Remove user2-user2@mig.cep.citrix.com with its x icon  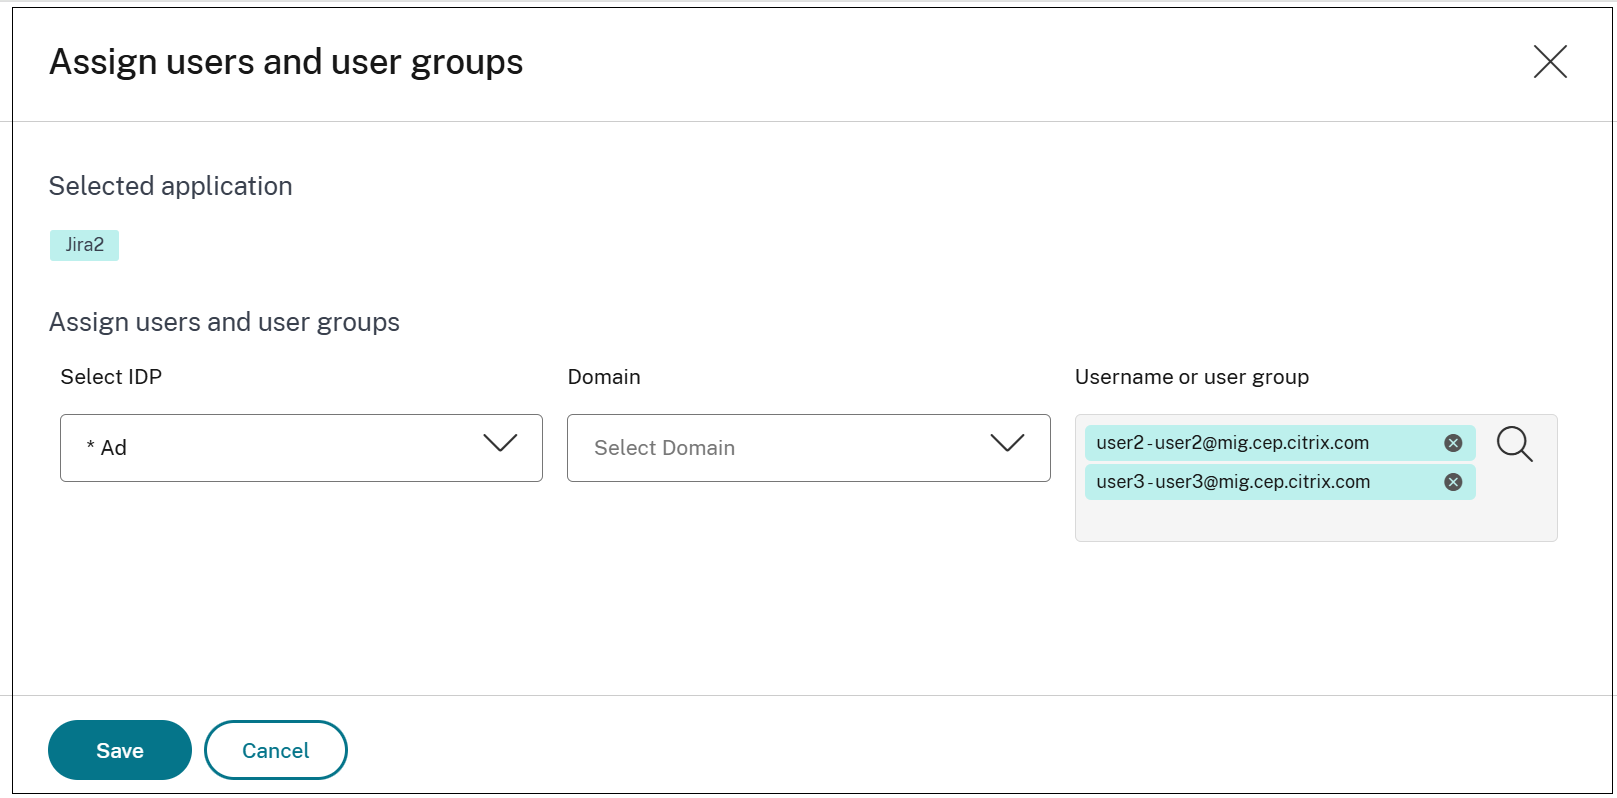[1453, 443]
